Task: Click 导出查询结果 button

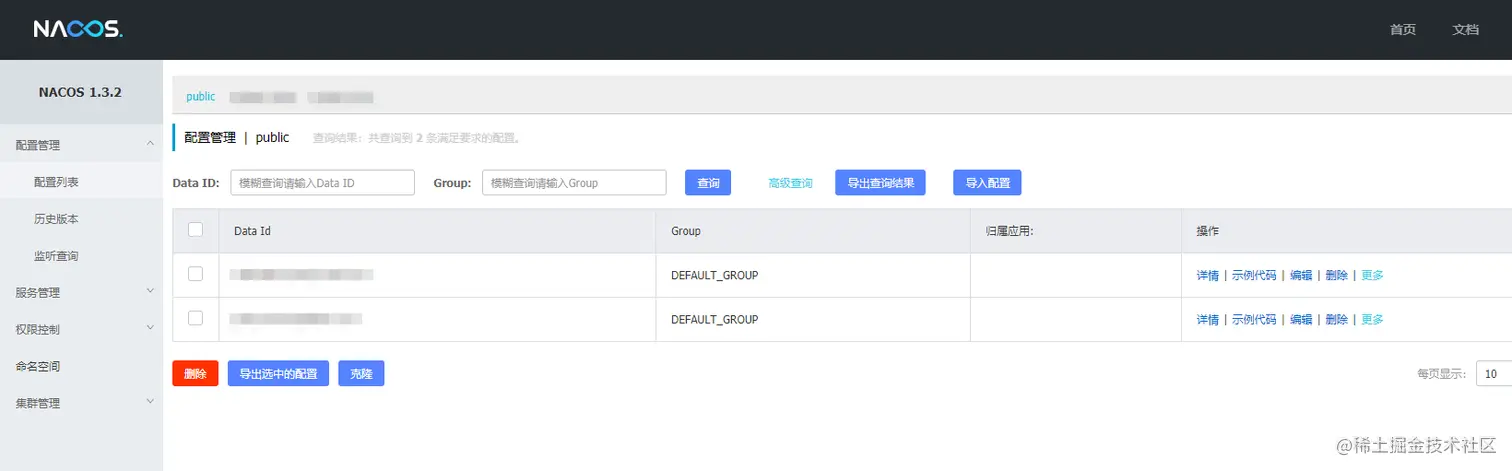Action: [880, 183]
